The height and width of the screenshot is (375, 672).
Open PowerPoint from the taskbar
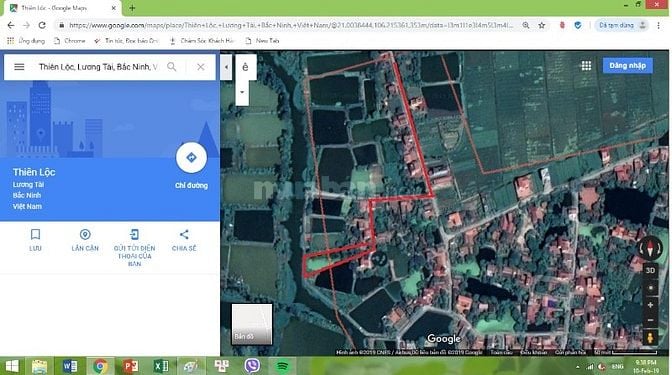(x=130, y=366)
